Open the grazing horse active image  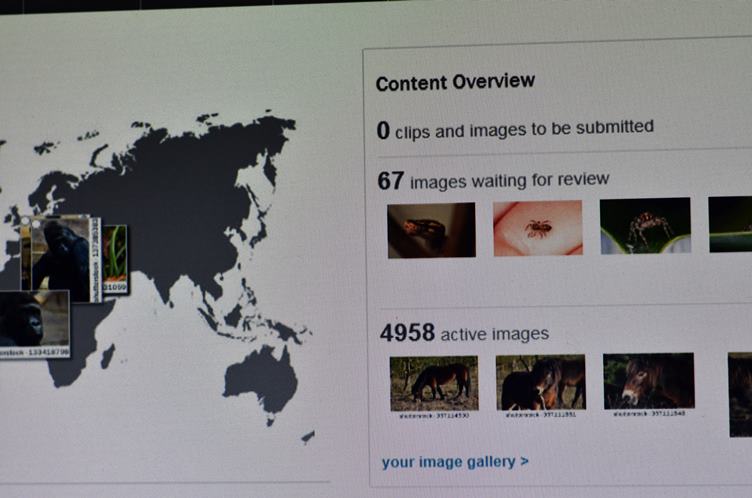[x=434, y=383]
